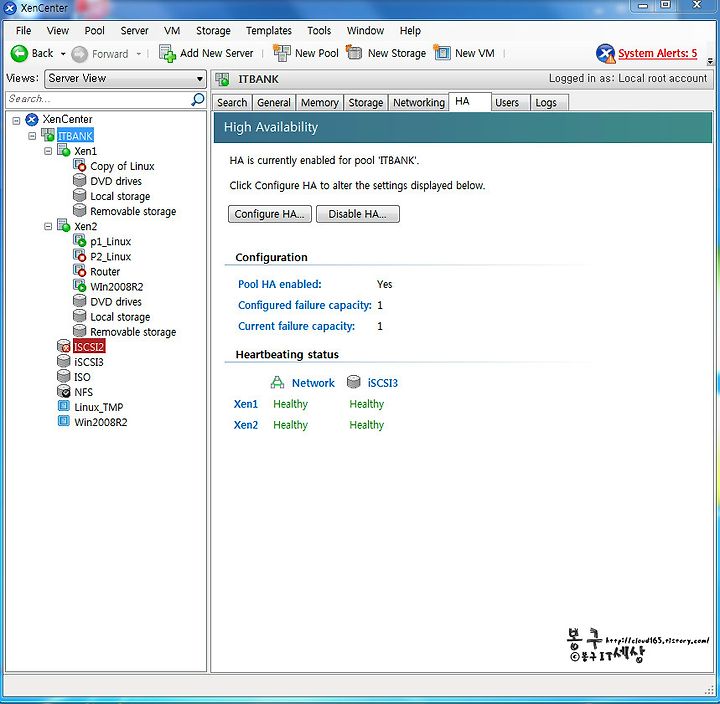
Task: Click the Xen2 heartbeat row link
Action: coord(246,425)
